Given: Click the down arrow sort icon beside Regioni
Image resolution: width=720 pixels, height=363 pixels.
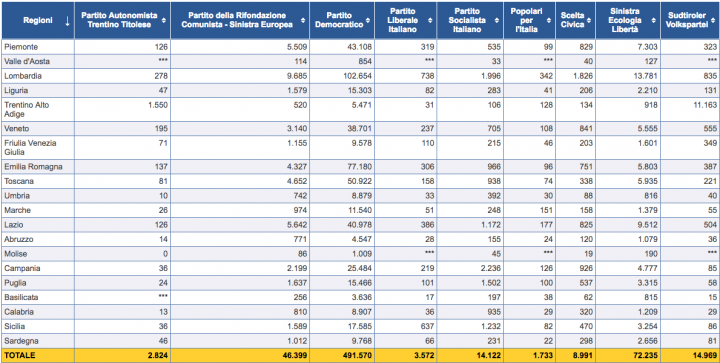Looking at the screenshot, I should 67,21.
